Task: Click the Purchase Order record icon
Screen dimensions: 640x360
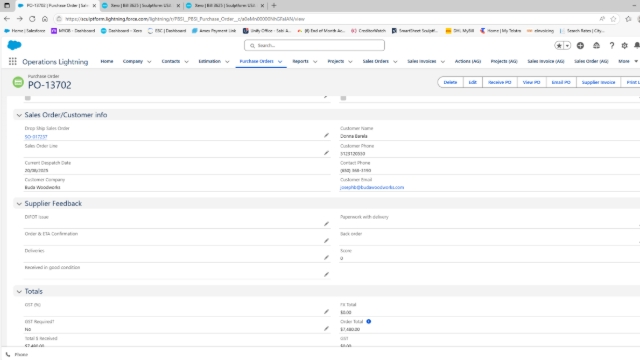Action: (x=18, y=82)
